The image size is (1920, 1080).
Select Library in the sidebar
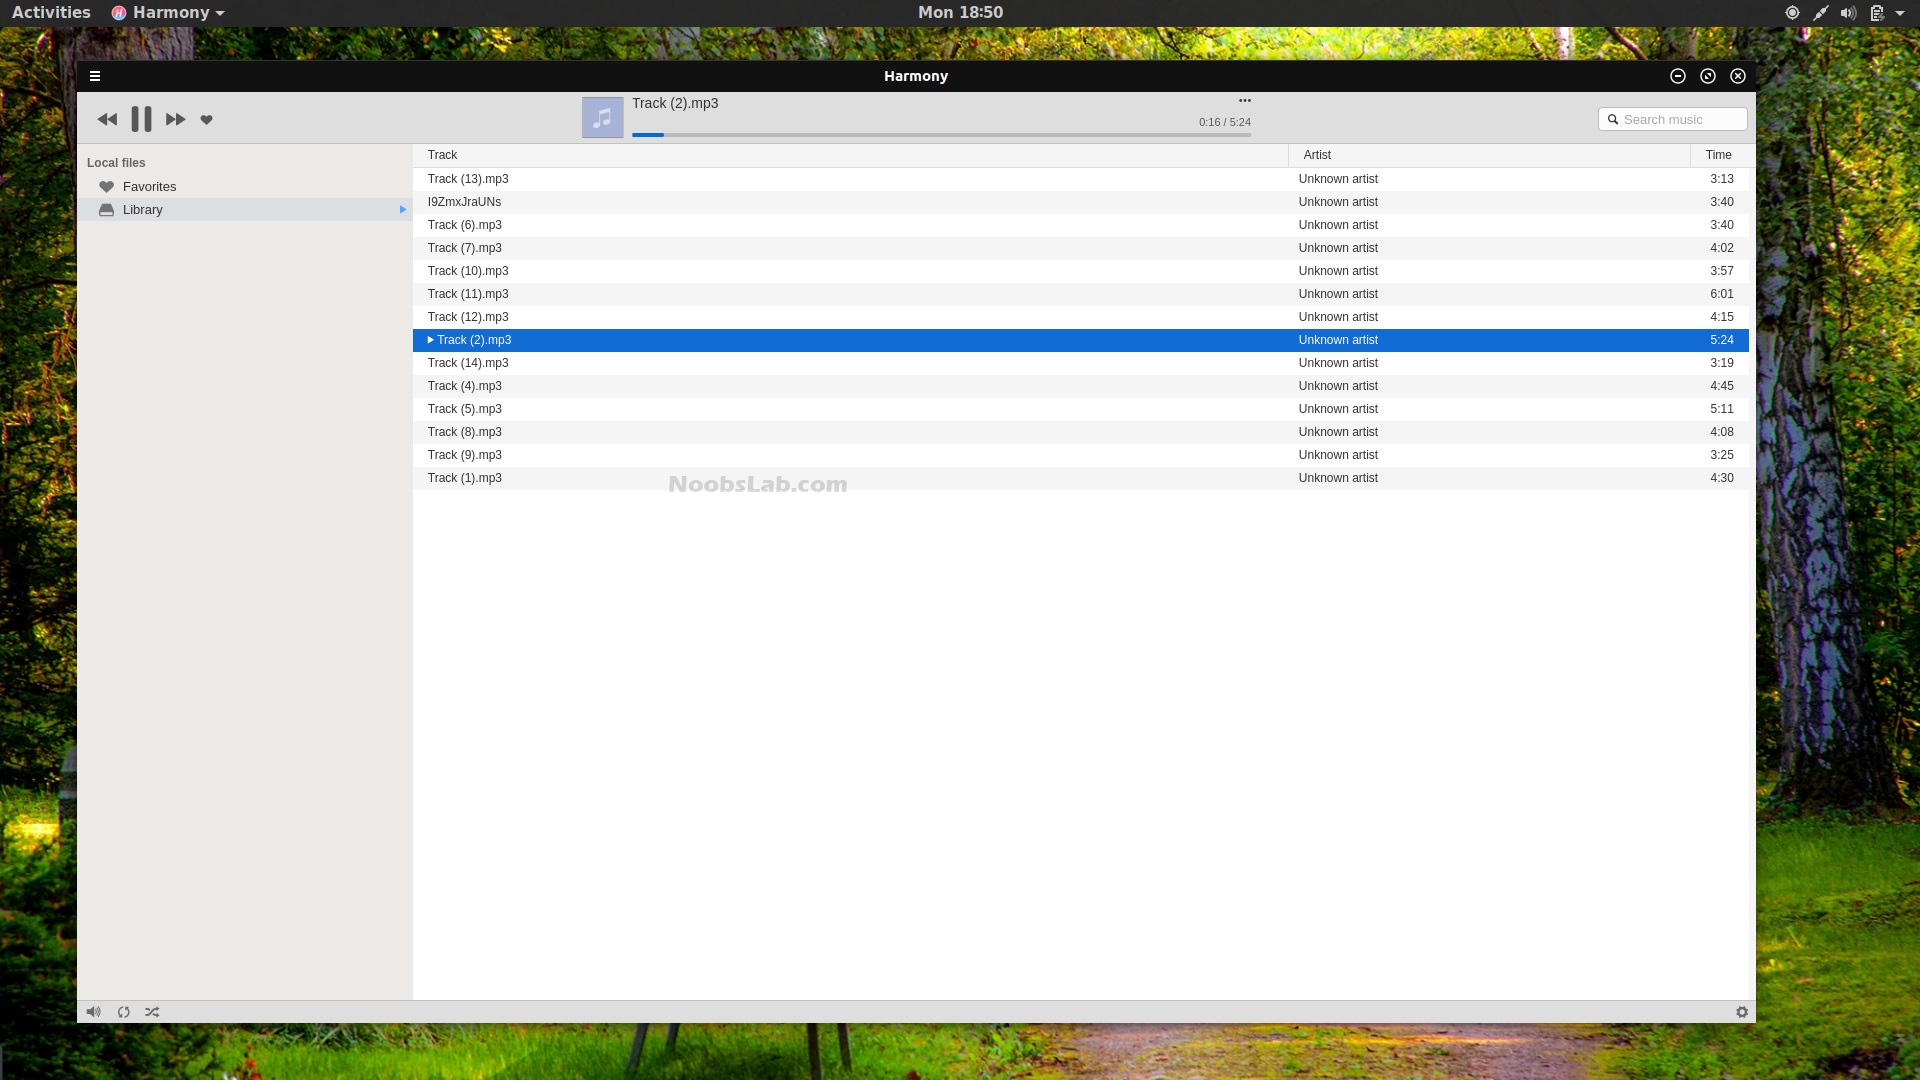pyautogui.click(x=245, y=210)
